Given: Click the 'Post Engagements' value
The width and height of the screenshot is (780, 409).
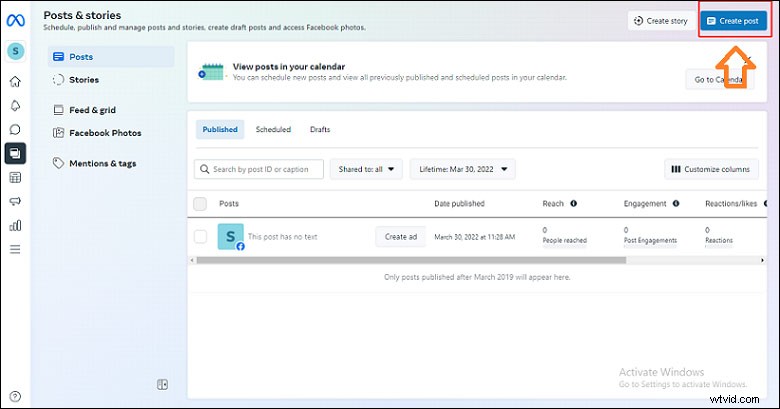Looking at the screenshot, I should [x=650, y=240].
